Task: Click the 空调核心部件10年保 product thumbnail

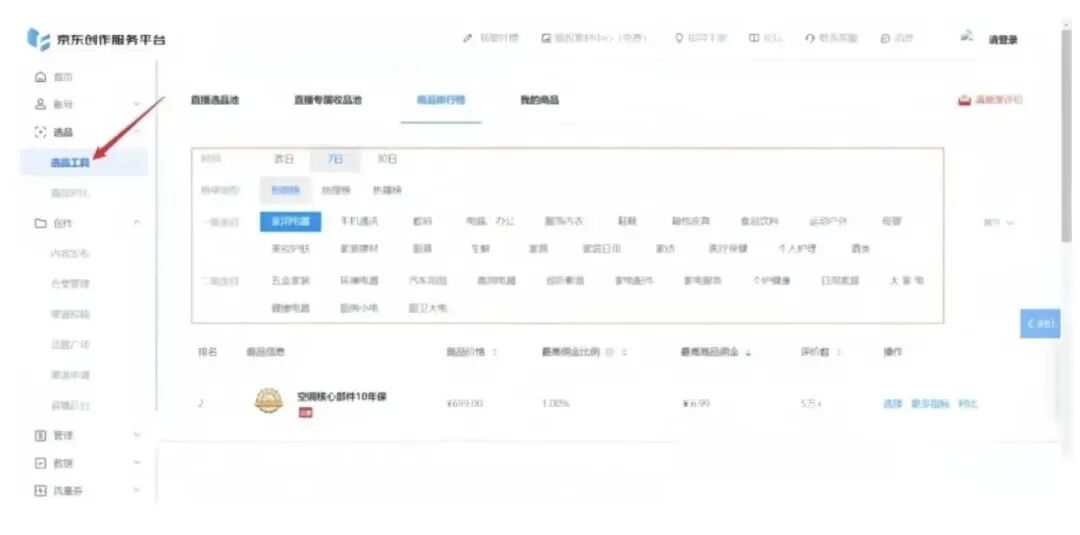Action: click(x=268, y=402)
